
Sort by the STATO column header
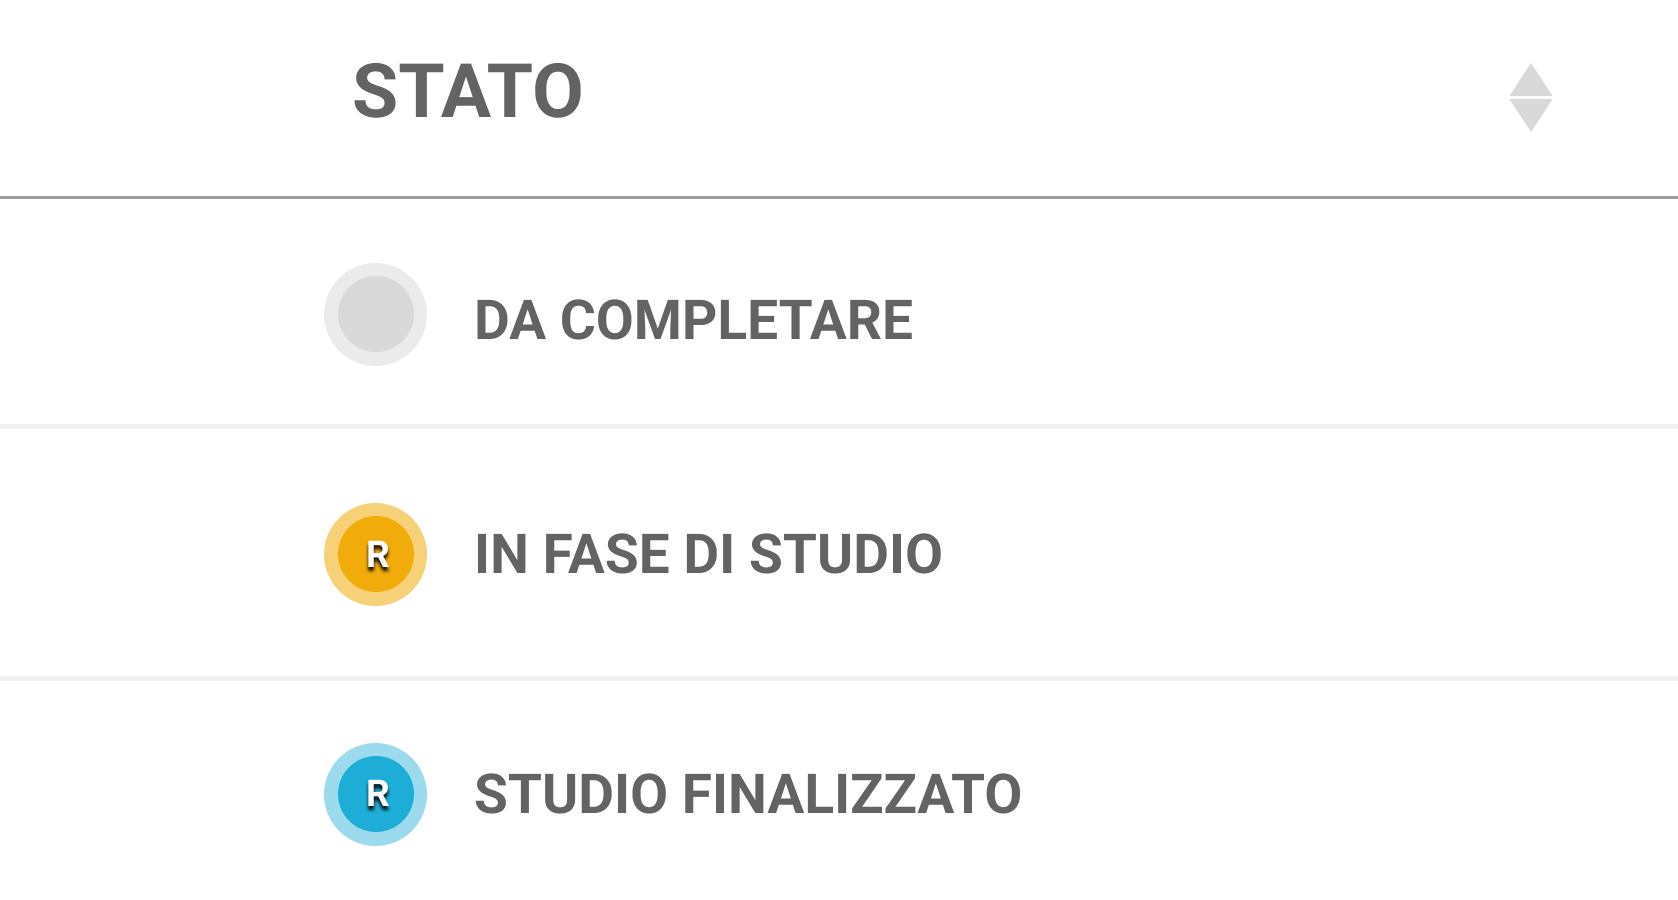click(x=467, y=92)
